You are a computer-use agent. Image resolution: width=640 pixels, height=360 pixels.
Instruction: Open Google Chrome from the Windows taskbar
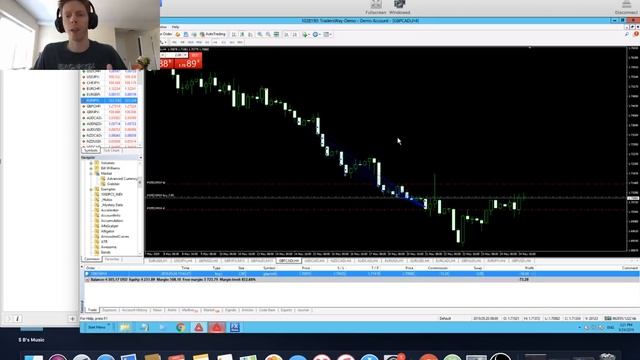click(180, 327)
